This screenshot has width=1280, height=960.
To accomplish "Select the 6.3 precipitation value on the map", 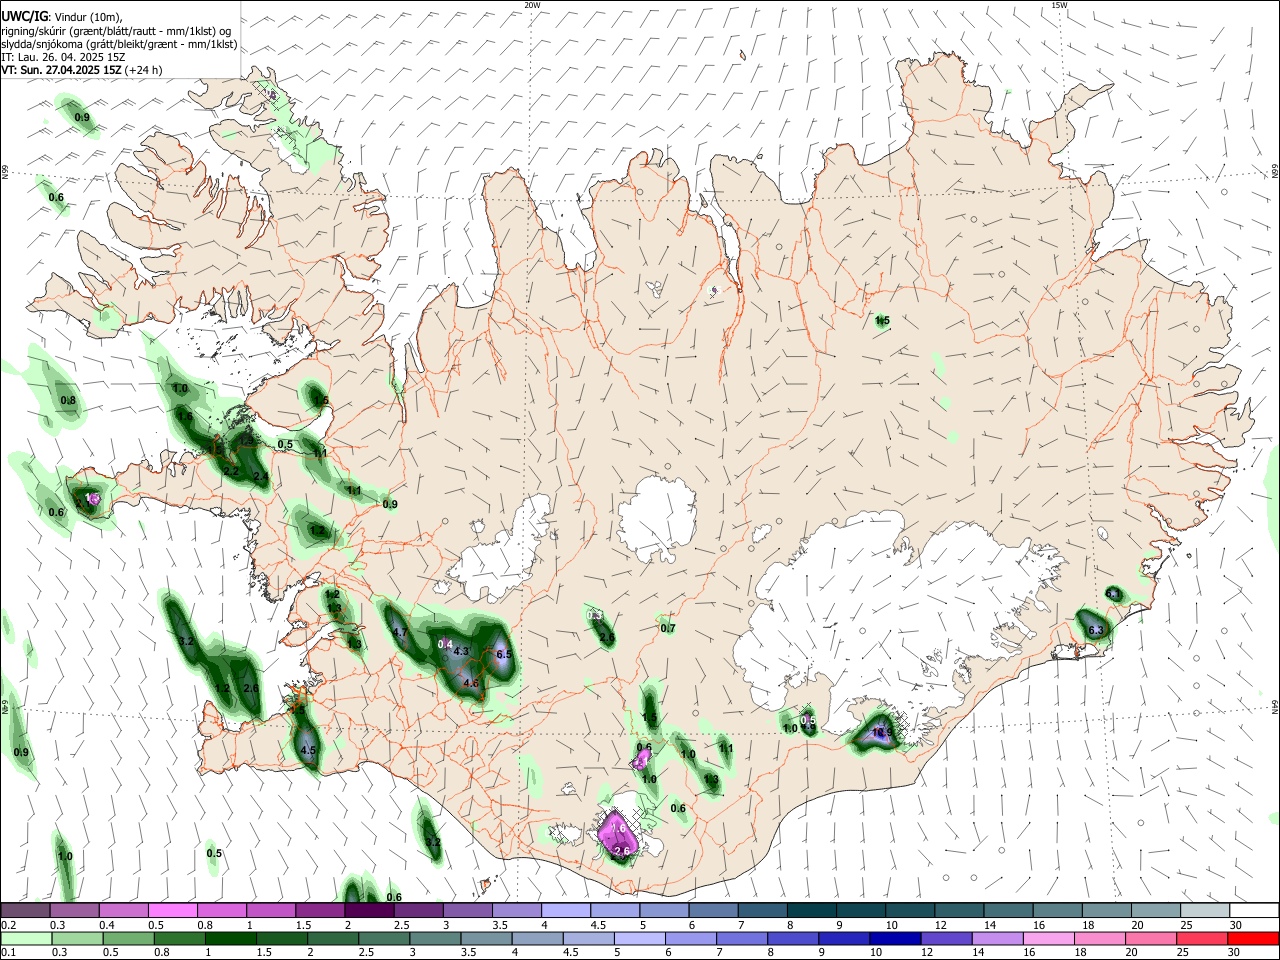I will (x=1095, y=630).
